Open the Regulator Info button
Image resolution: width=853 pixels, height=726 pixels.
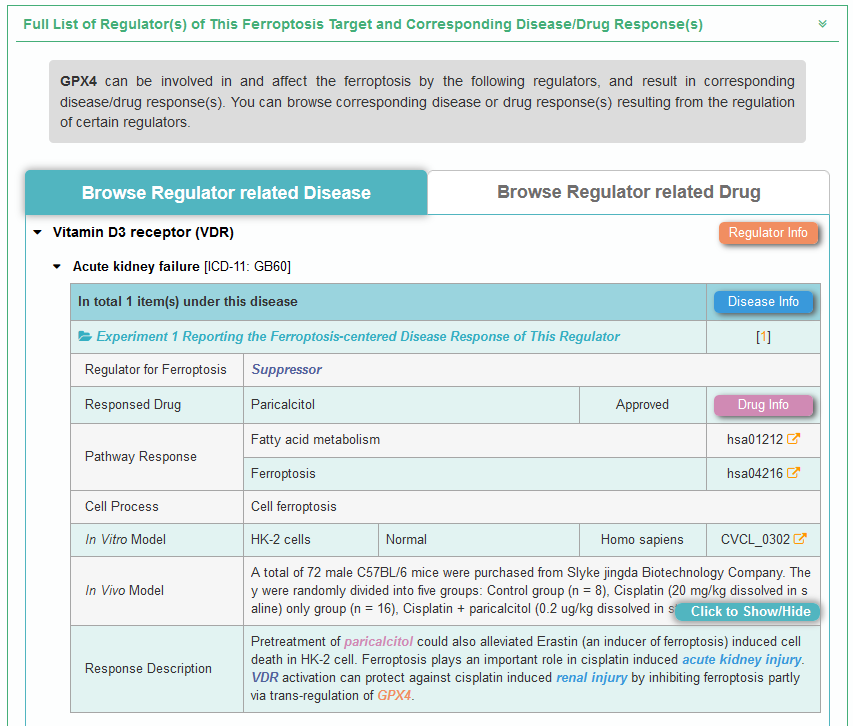tap(767, 233)
